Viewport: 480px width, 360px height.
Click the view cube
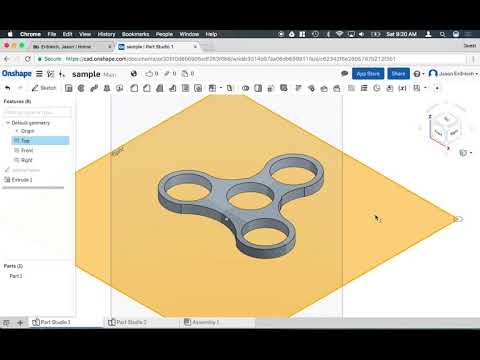click(446, 128)
